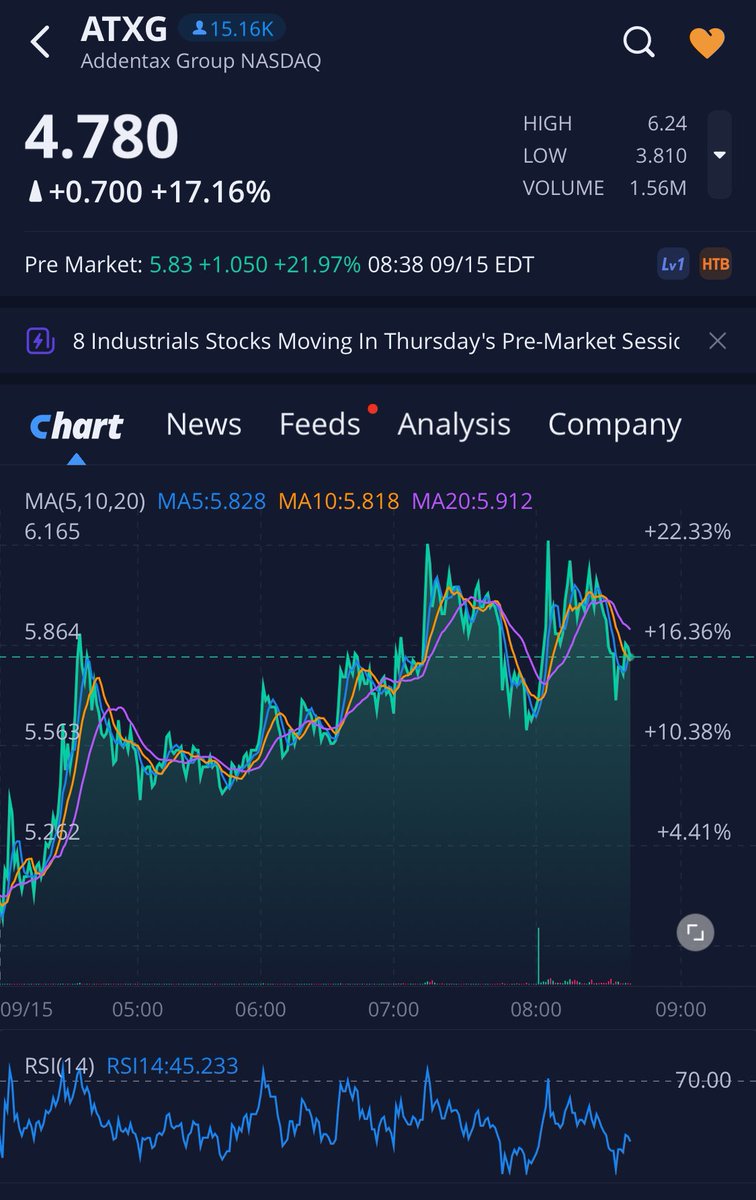Tap the VOLUME 1.56M stat
The height and width of the screenshot is (1200, 756).
605,188
